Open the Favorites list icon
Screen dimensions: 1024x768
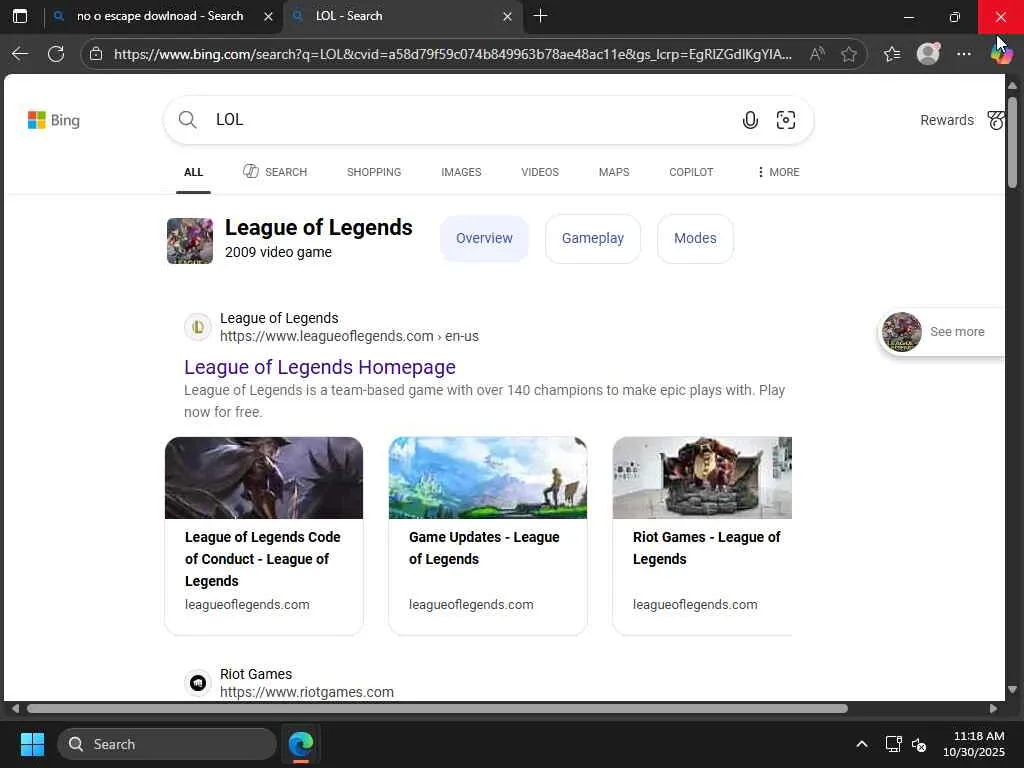coord(891,54)
